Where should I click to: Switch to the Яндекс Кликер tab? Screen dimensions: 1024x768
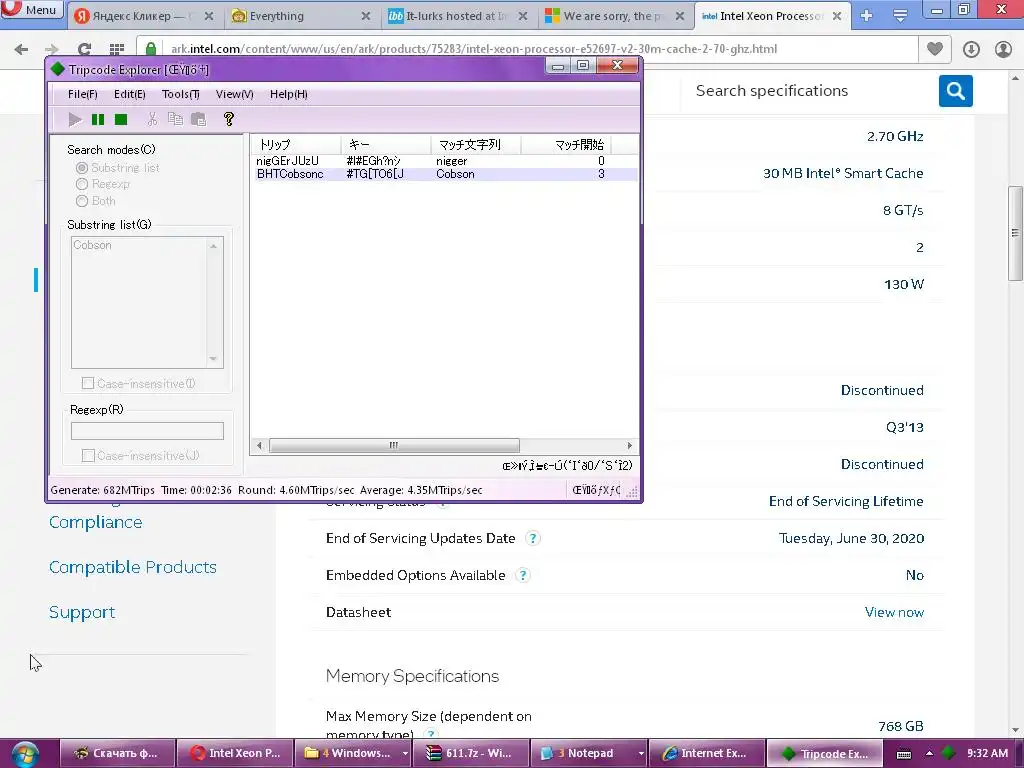point(142,16)
